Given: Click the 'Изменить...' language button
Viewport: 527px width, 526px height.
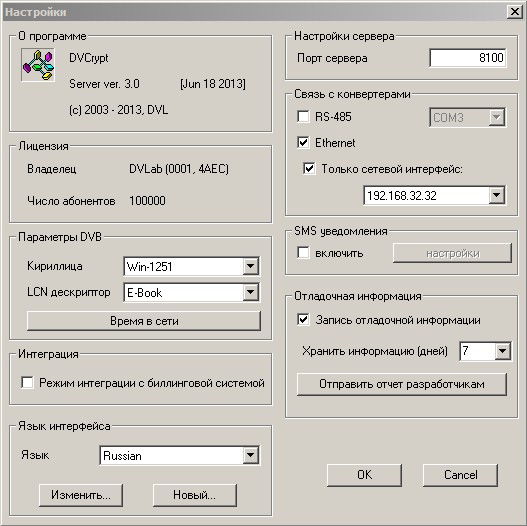Looking at the screenshot, I should pyautogui.click(x=81, y=495).
